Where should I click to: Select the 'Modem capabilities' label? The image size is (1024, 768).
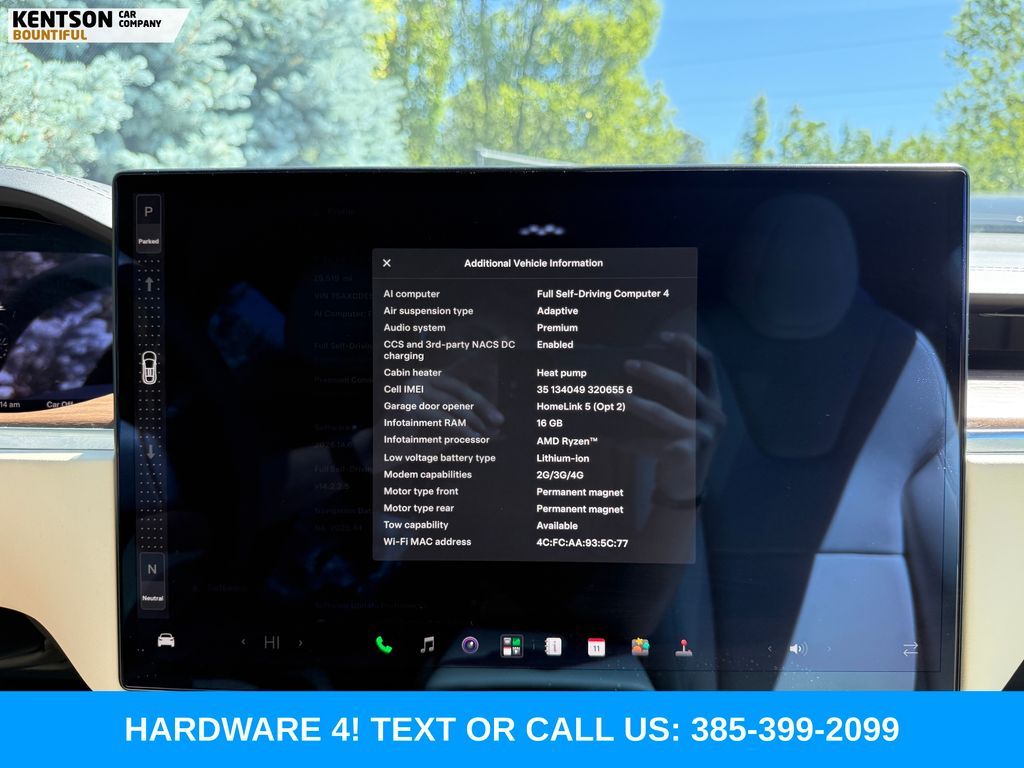pyautogui.click(x=428, y=475)
